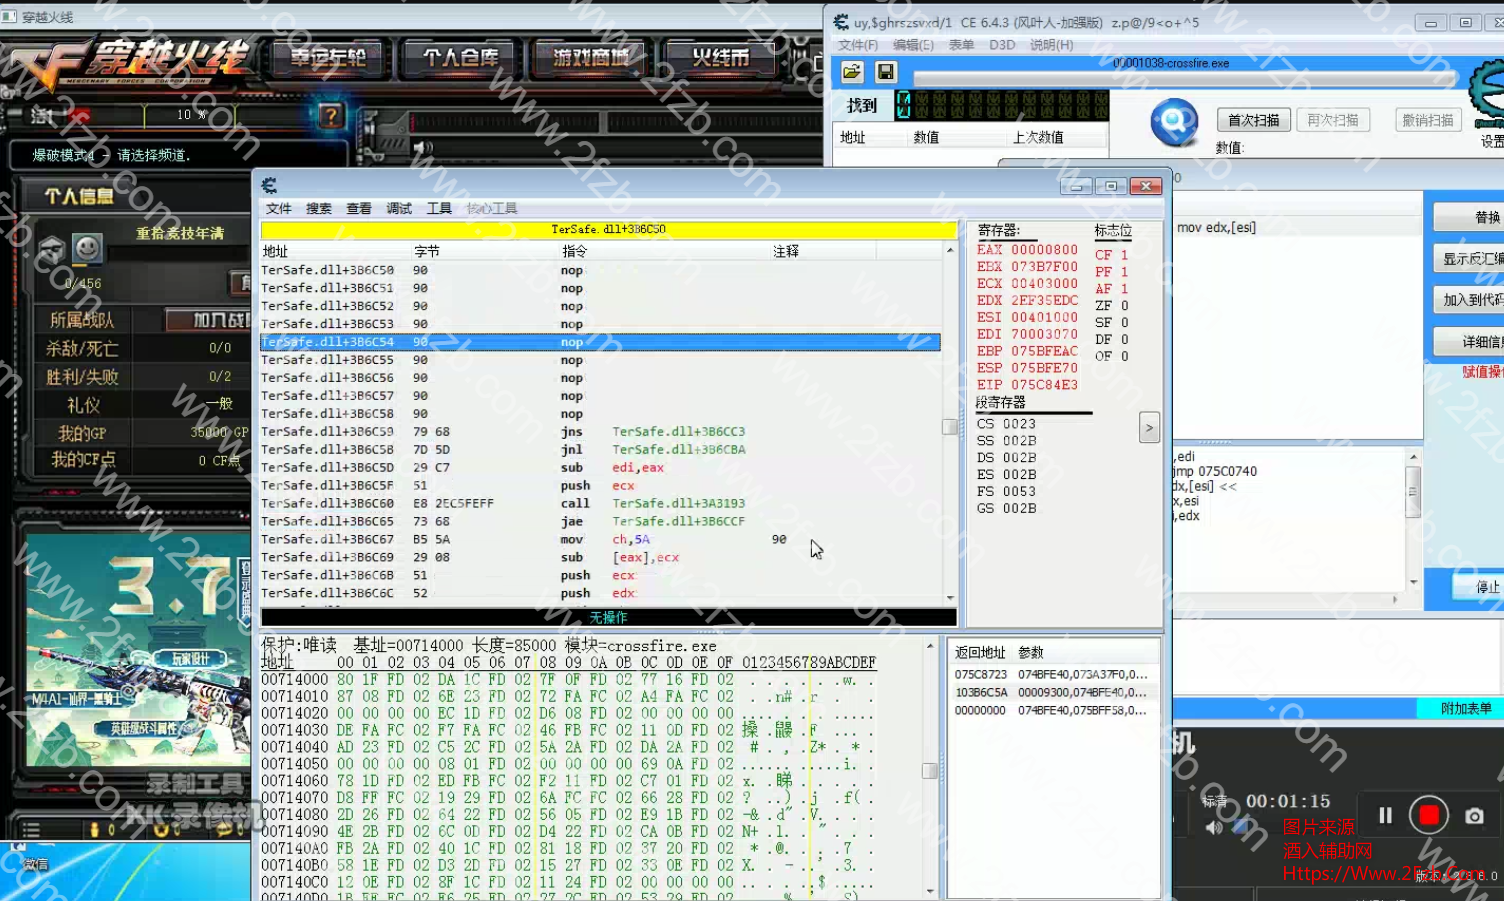Open 编辑(E) menu in Cheat Engine
Image resolution: width=1504 pixels, height=901 pixels.
(913, 45)
